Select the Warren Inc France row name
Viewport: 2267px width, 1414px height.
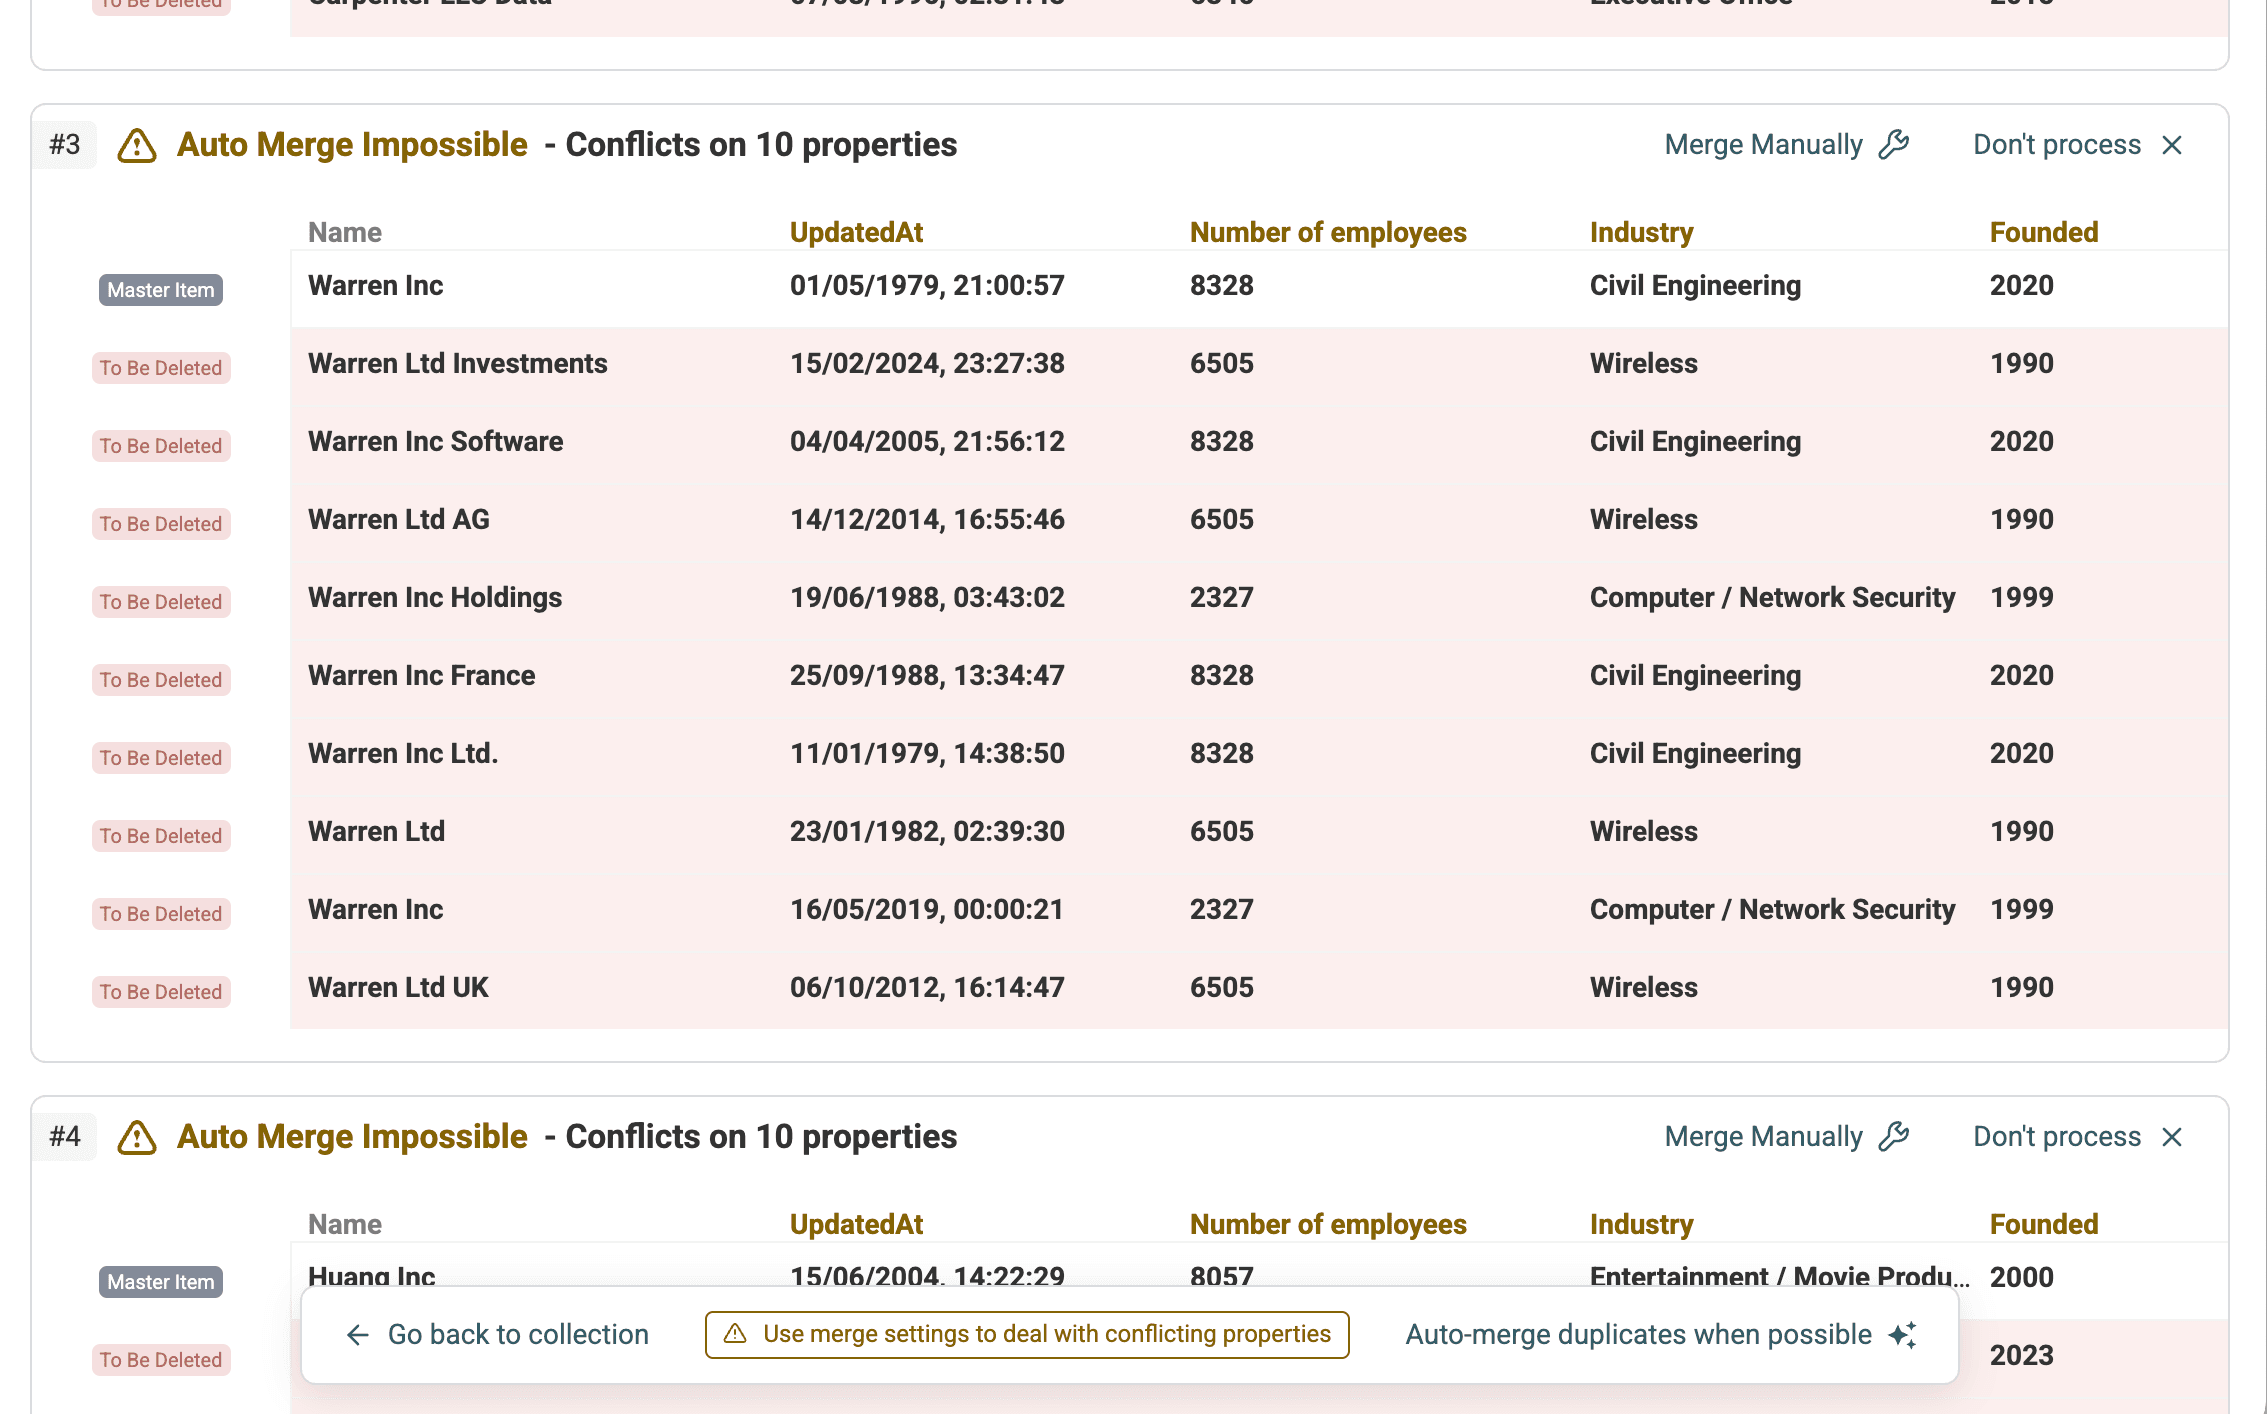(422, 676)
